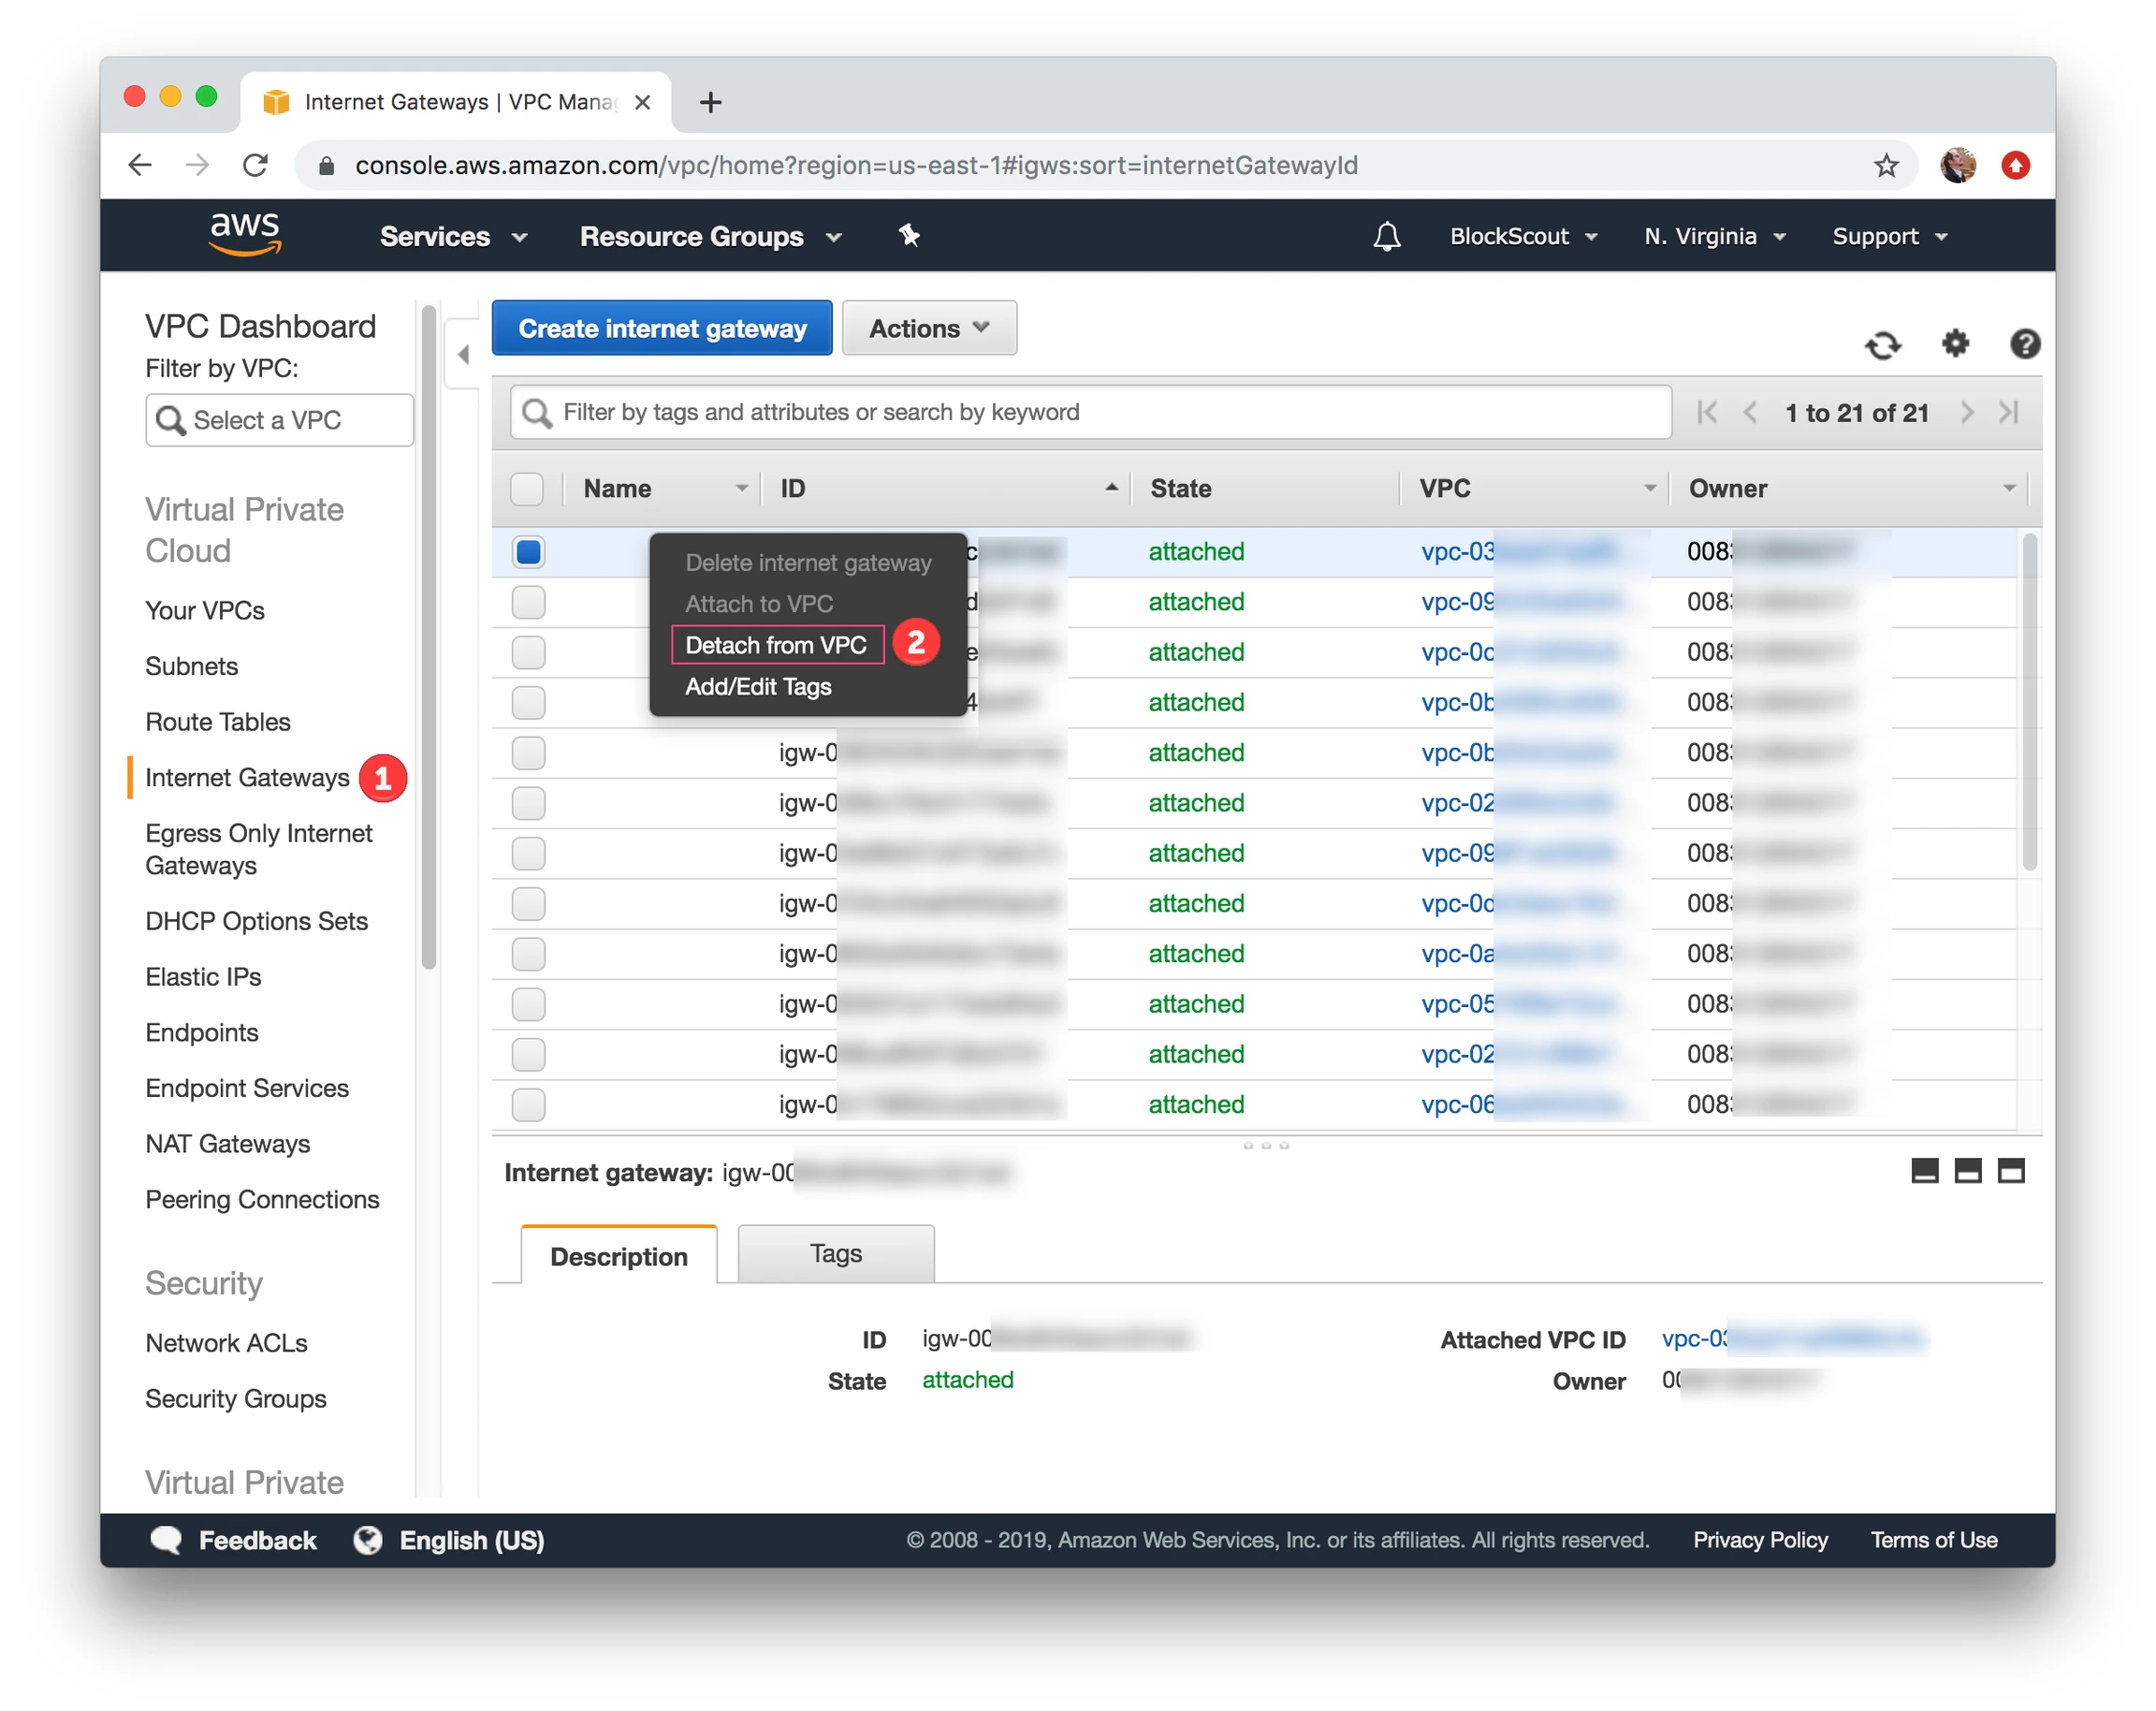This screenshot has height=1711, width=2156.
Task: Maximize the details pane using the rightmost layout icon
Action: click(2010, 1171)
